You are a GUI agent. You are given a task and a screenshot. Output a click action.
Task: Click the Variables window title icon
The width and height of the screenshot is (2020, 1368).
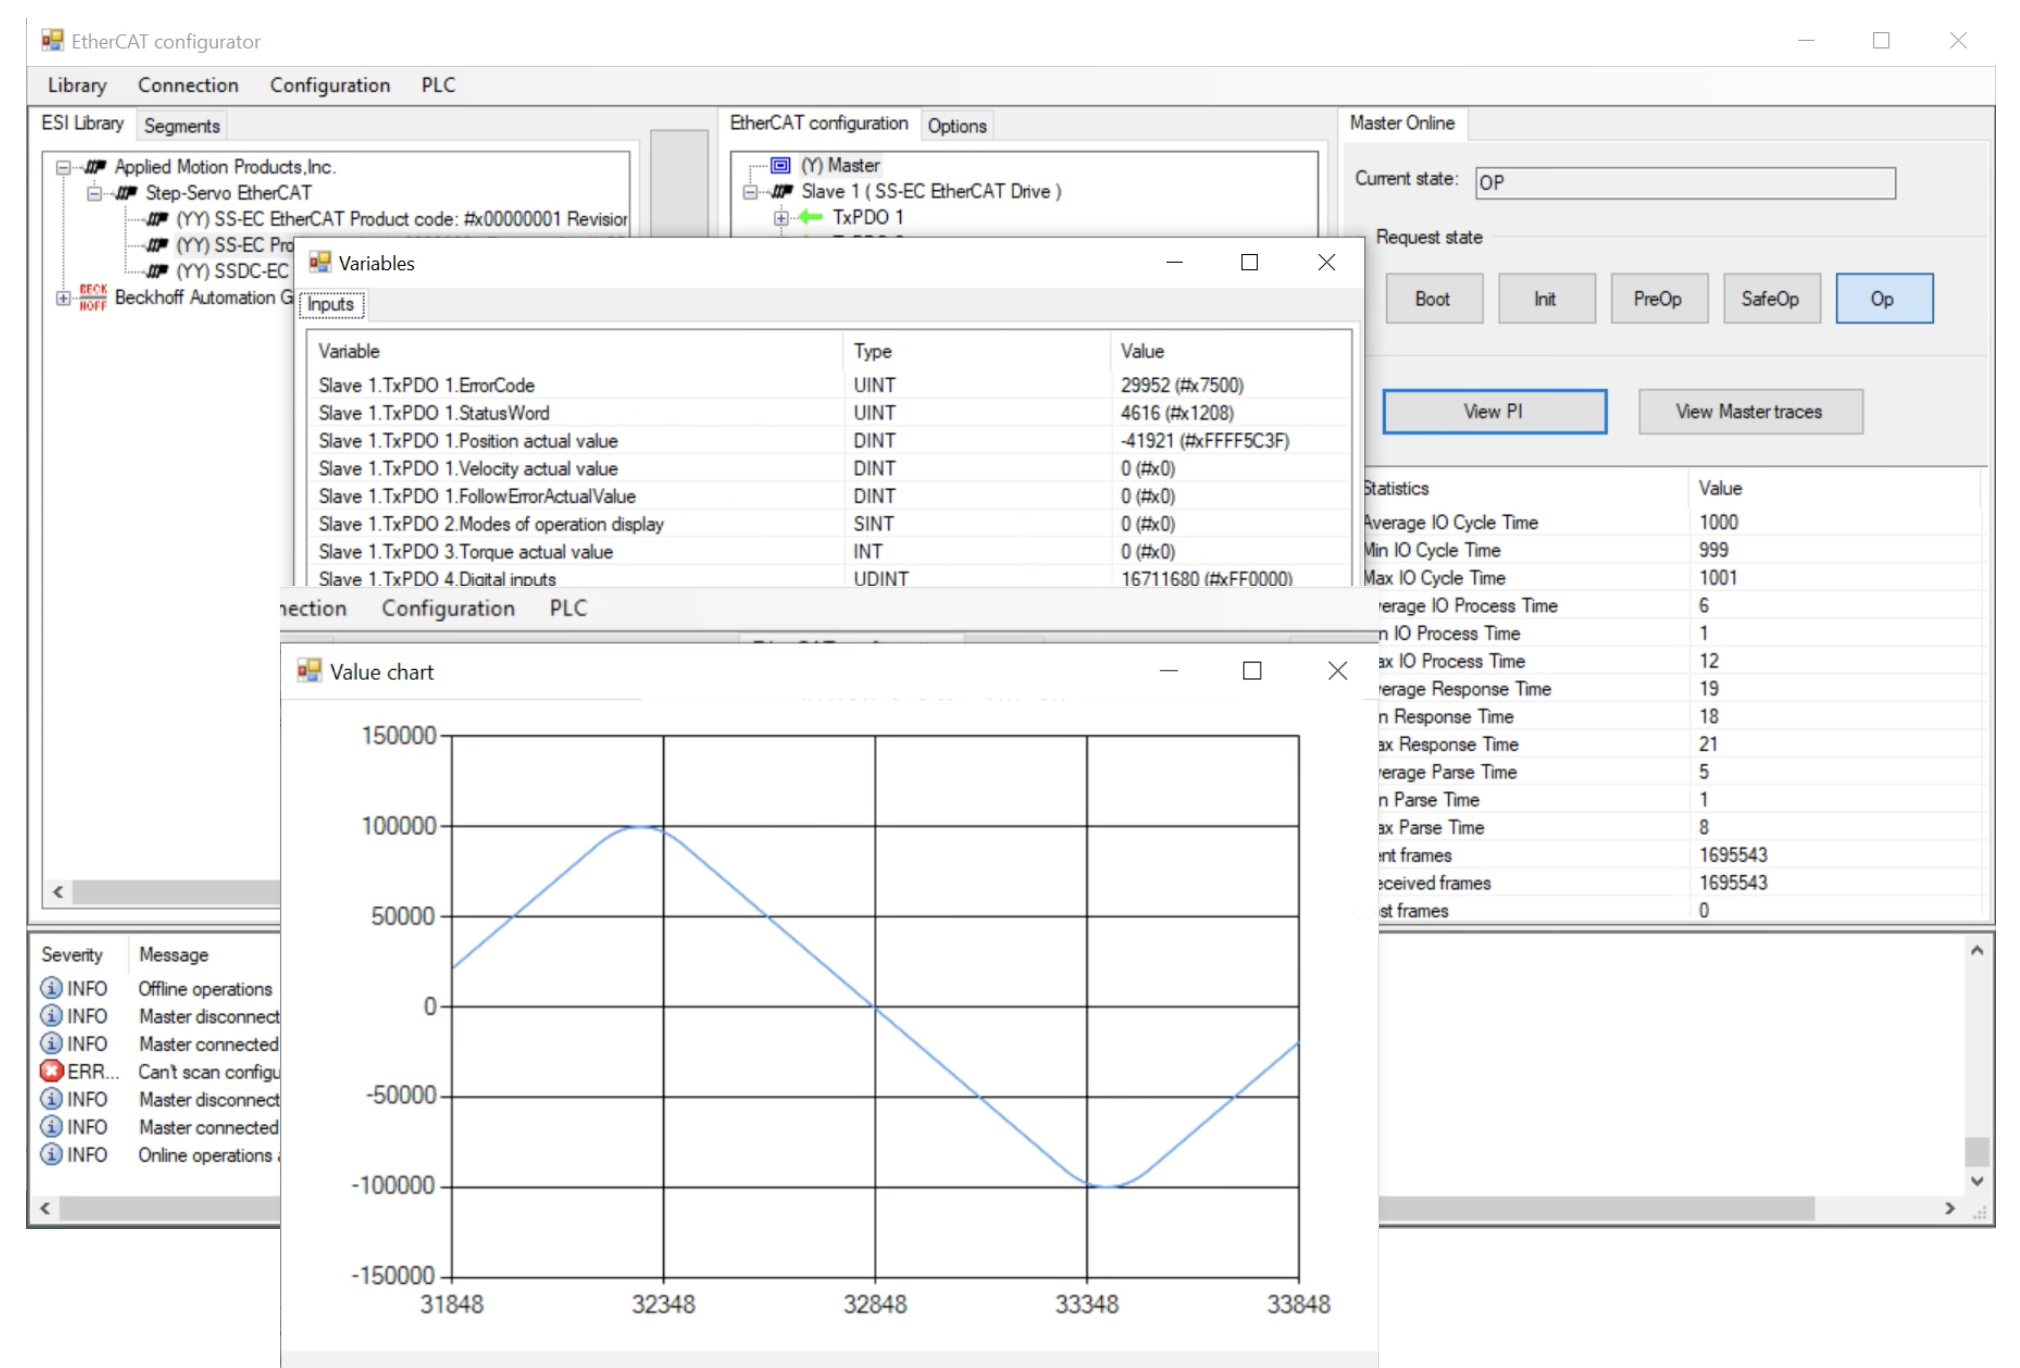point(320,263)
